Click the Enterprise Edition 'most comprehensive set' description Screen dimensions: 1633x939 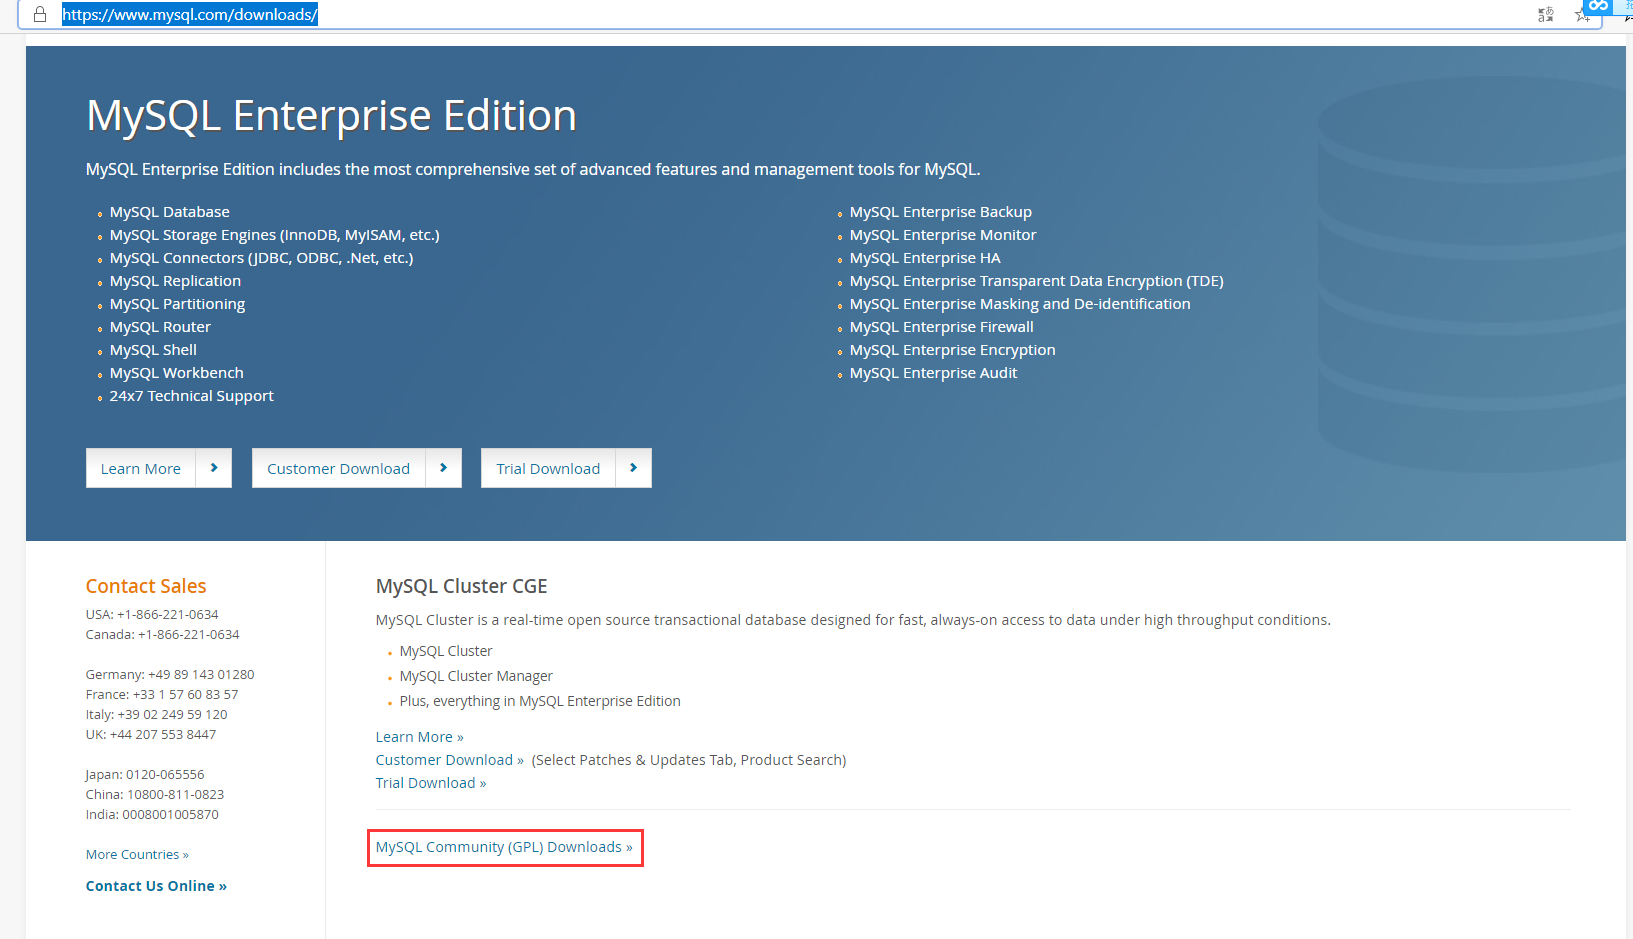point(533,170)
